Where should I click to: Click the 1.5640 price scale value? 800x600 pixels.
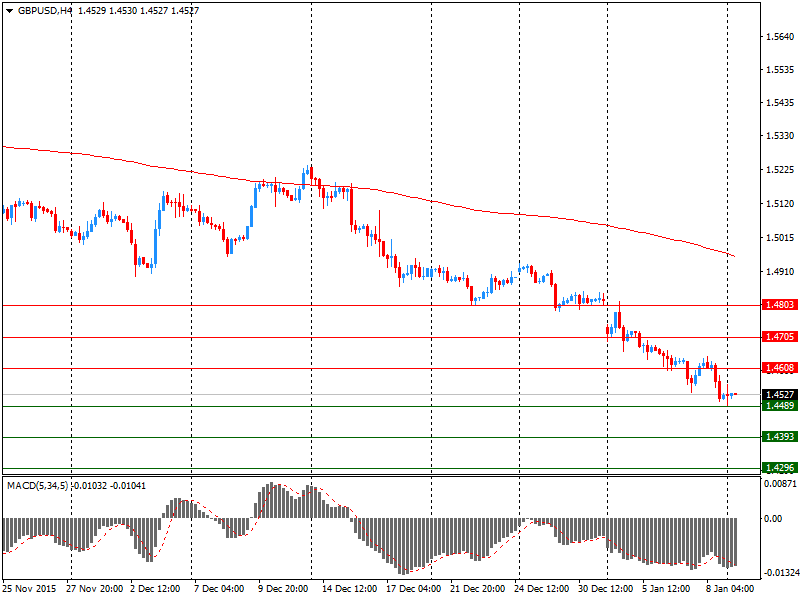point(780,36)
